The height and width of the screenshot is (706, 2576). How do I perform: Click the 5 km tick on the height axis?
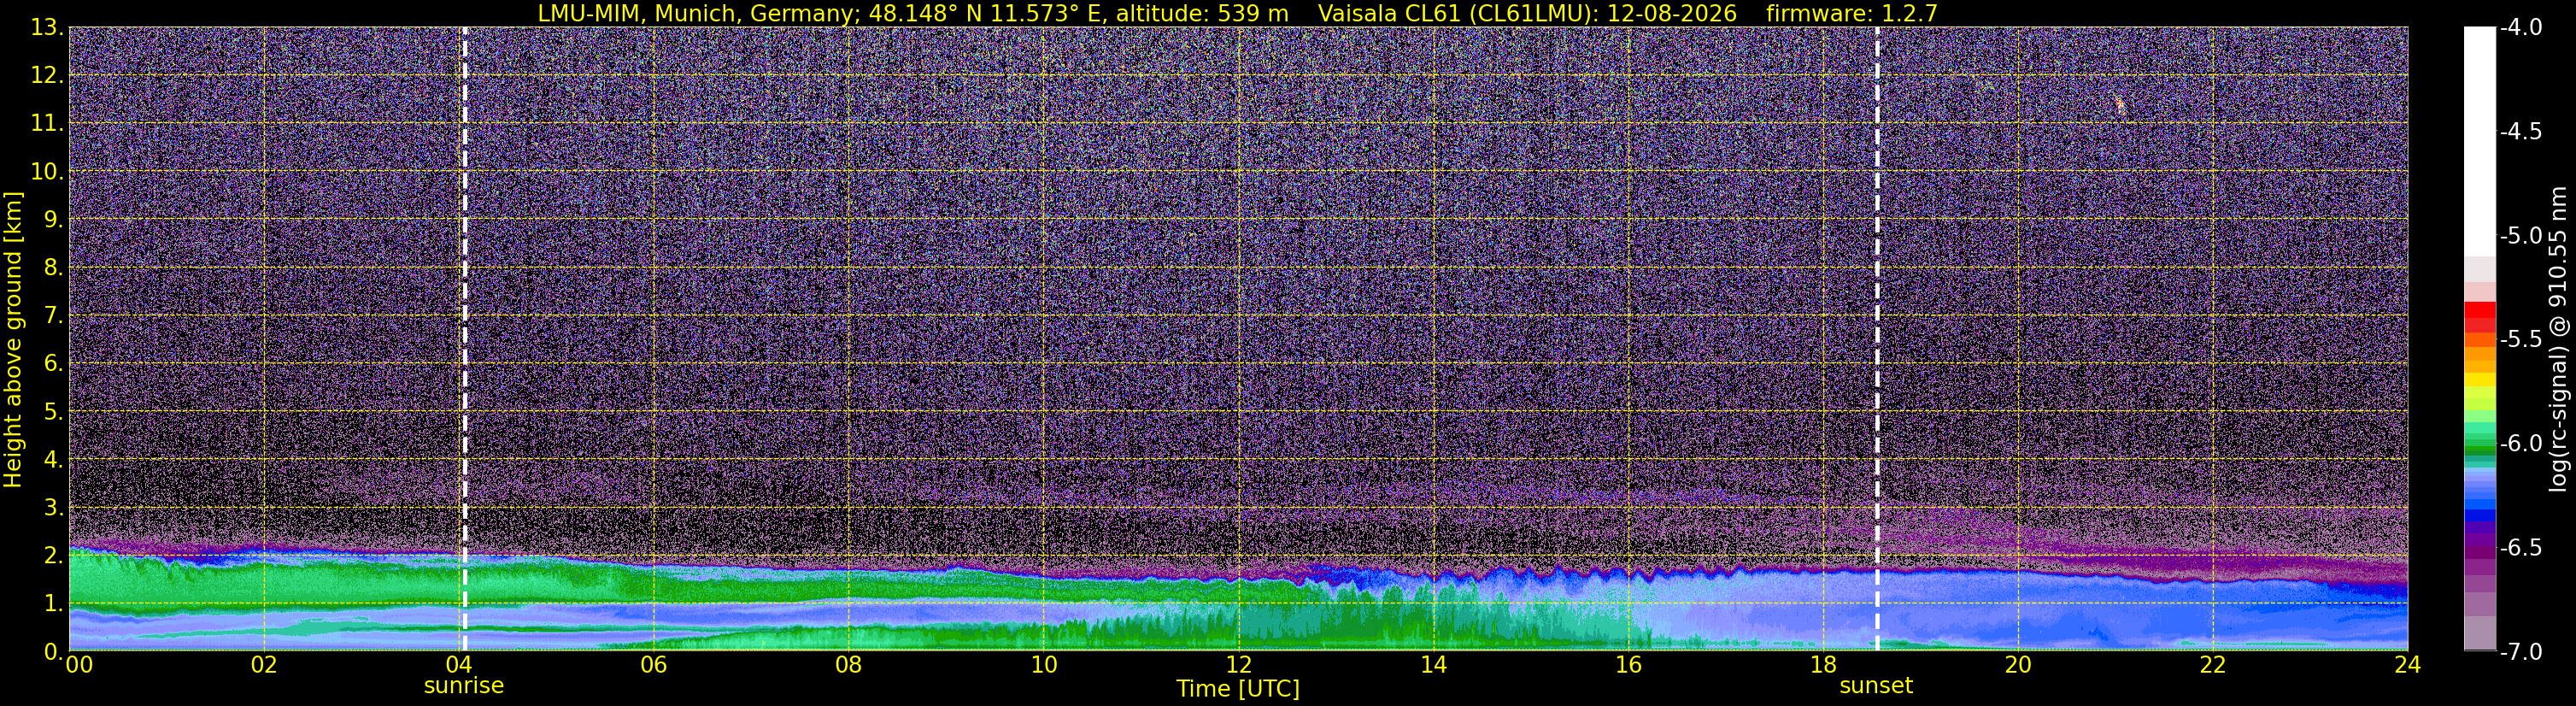pos(52,411)
